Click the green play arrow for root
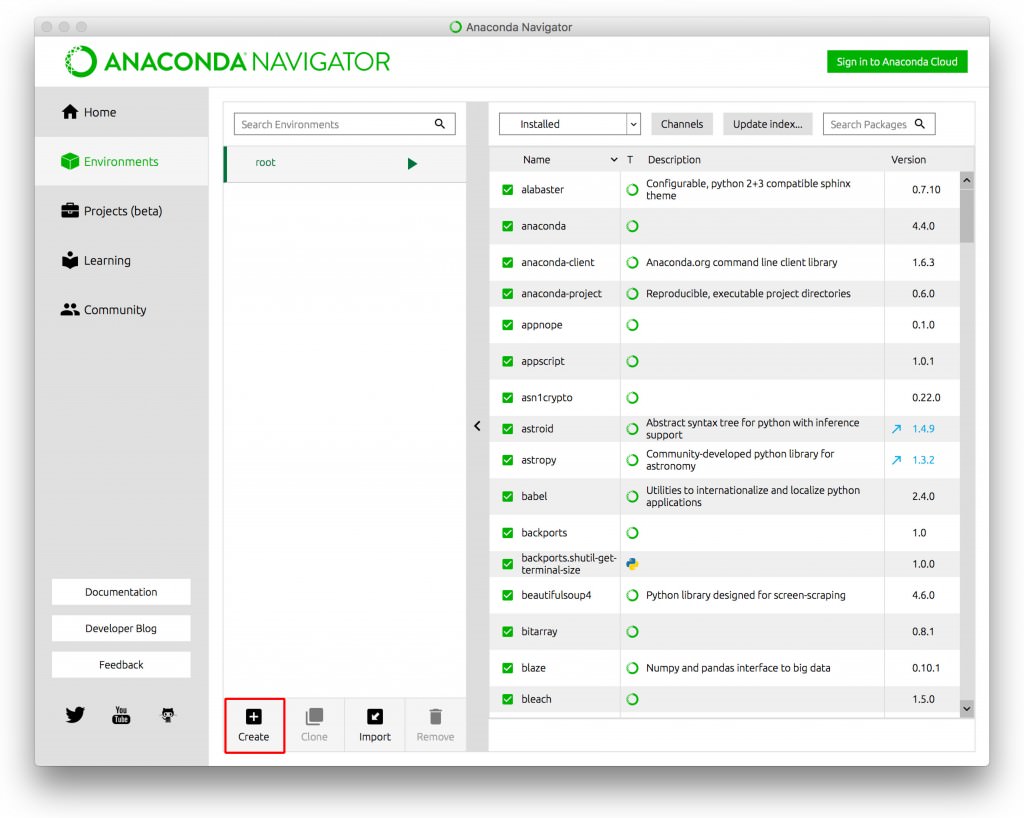The width and height of the screenshot is (1024, 818). (412, 163)
